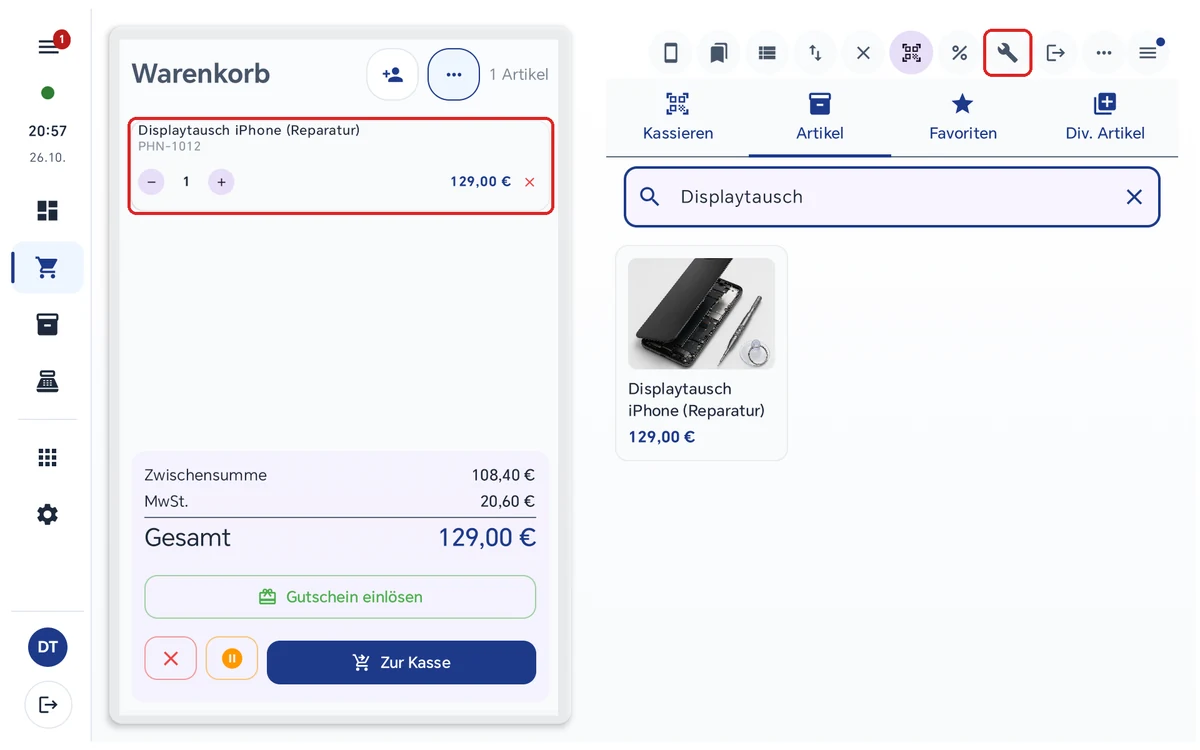Increase quantity of Displaytausch iPhone
Viewport: 1200px width, 750px height.
click(x=221, y=182)
